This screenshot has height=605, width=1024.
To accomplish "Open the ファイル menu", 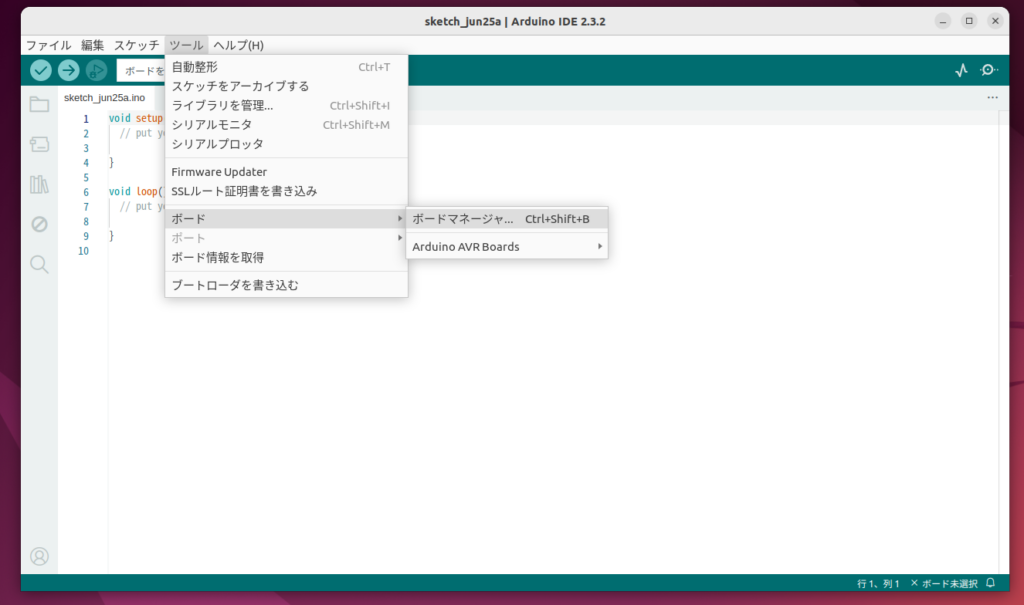I will (x=48, y=45).
